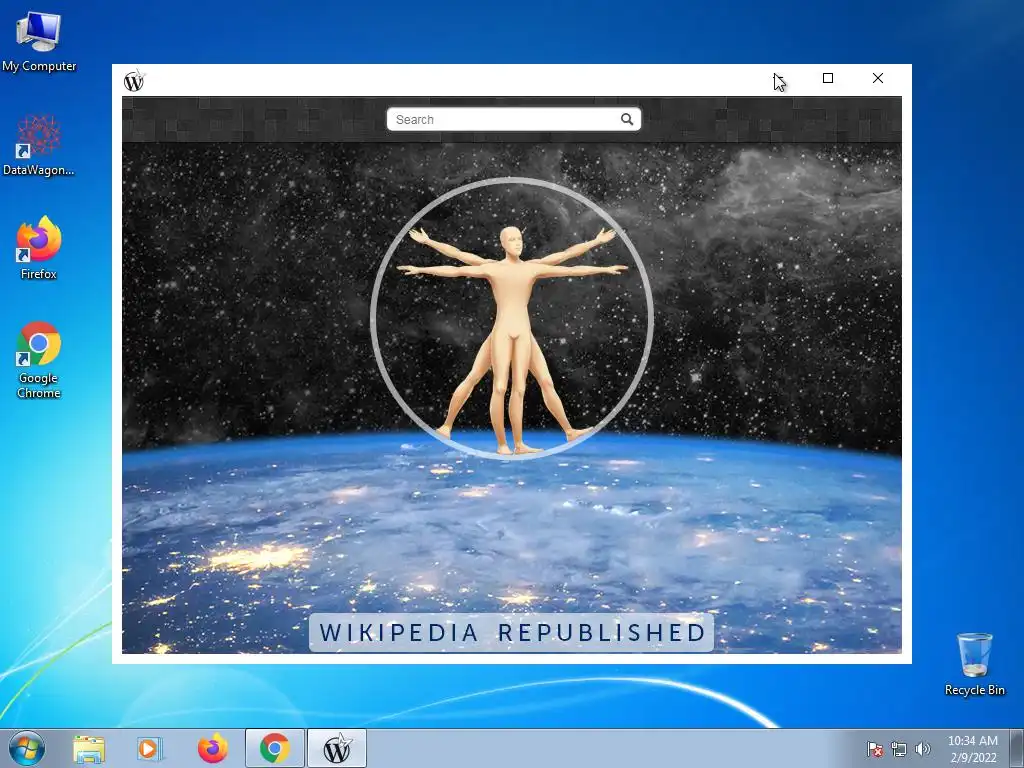The image size is (1024, 768).
Task: Open Windows Explorer from taskbar
Action: tap(89, 749)
